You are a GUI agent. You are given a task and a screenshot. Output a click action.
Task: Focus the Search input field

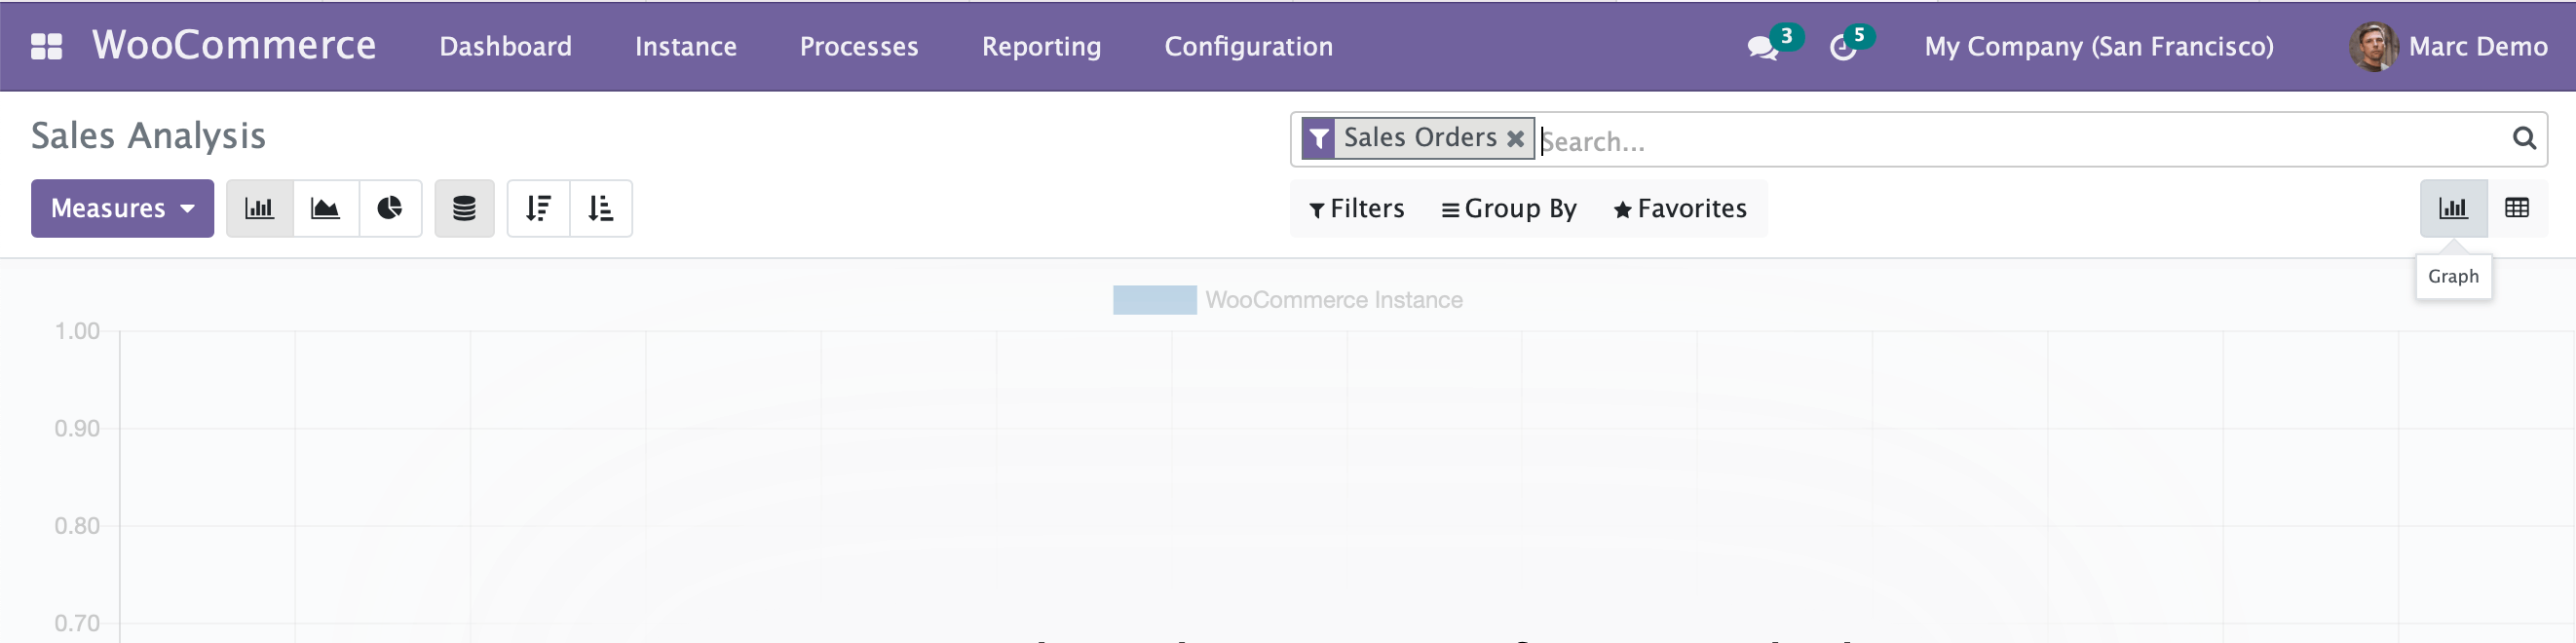coord(2020,141)
